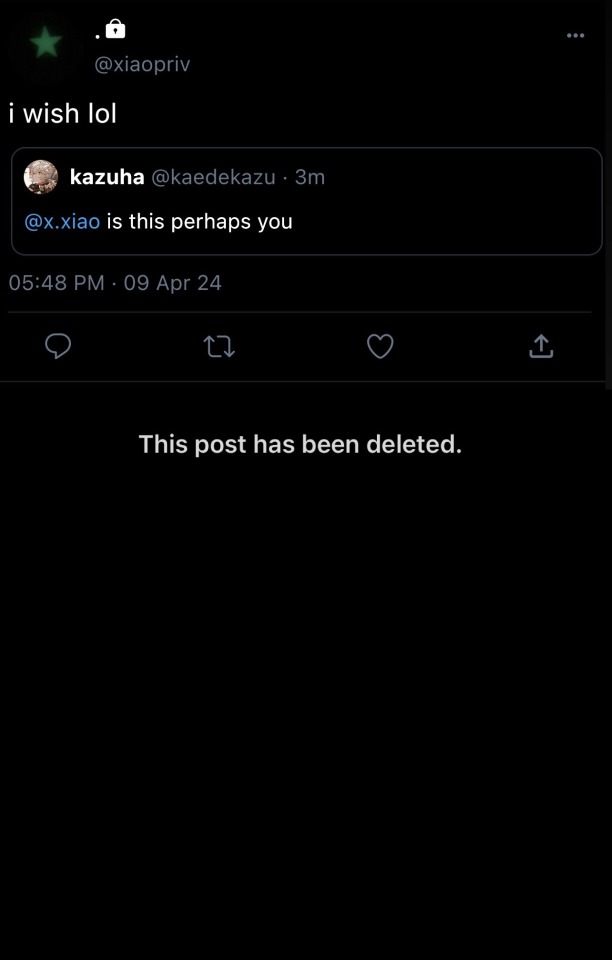Follow the @x.xiao mention link

tap(62, 222)
